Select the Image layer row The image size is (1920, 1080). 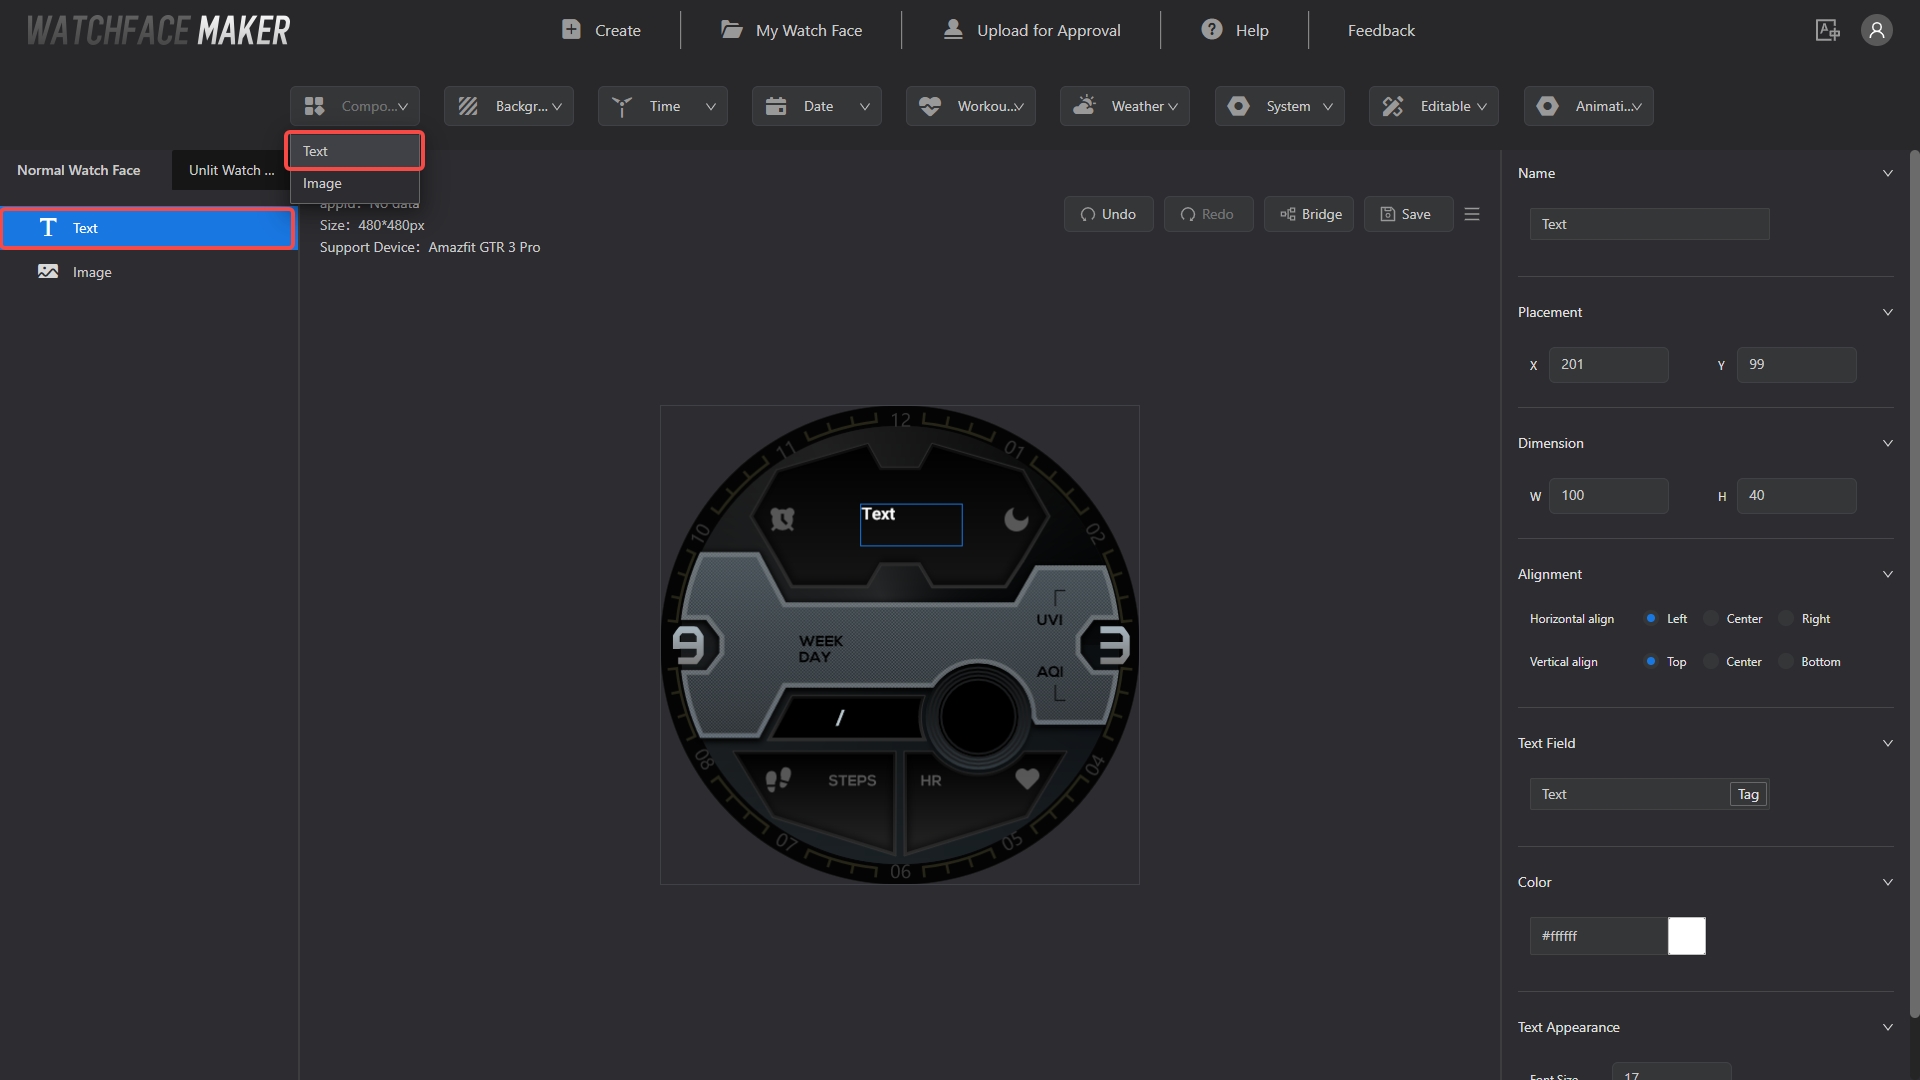(x=148, y=272)
